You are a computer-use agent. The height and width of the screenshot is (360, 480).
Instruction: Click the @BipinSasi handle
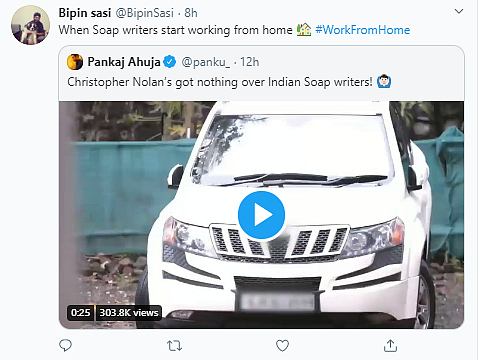pyautogui.click(x=145, y=13)
